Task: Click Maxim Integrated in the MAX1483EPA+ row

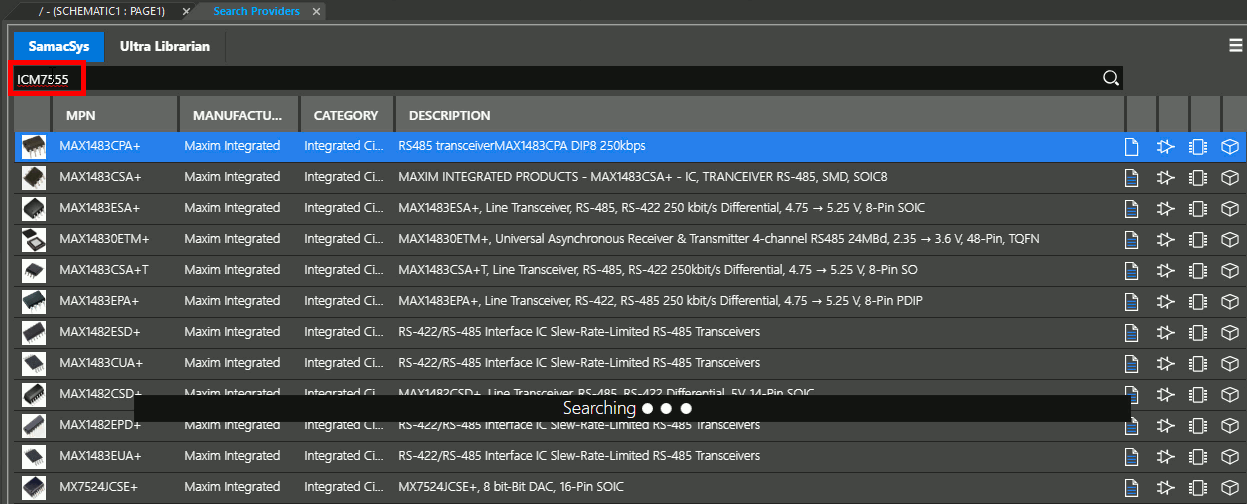Action: [x=232, y=301]
